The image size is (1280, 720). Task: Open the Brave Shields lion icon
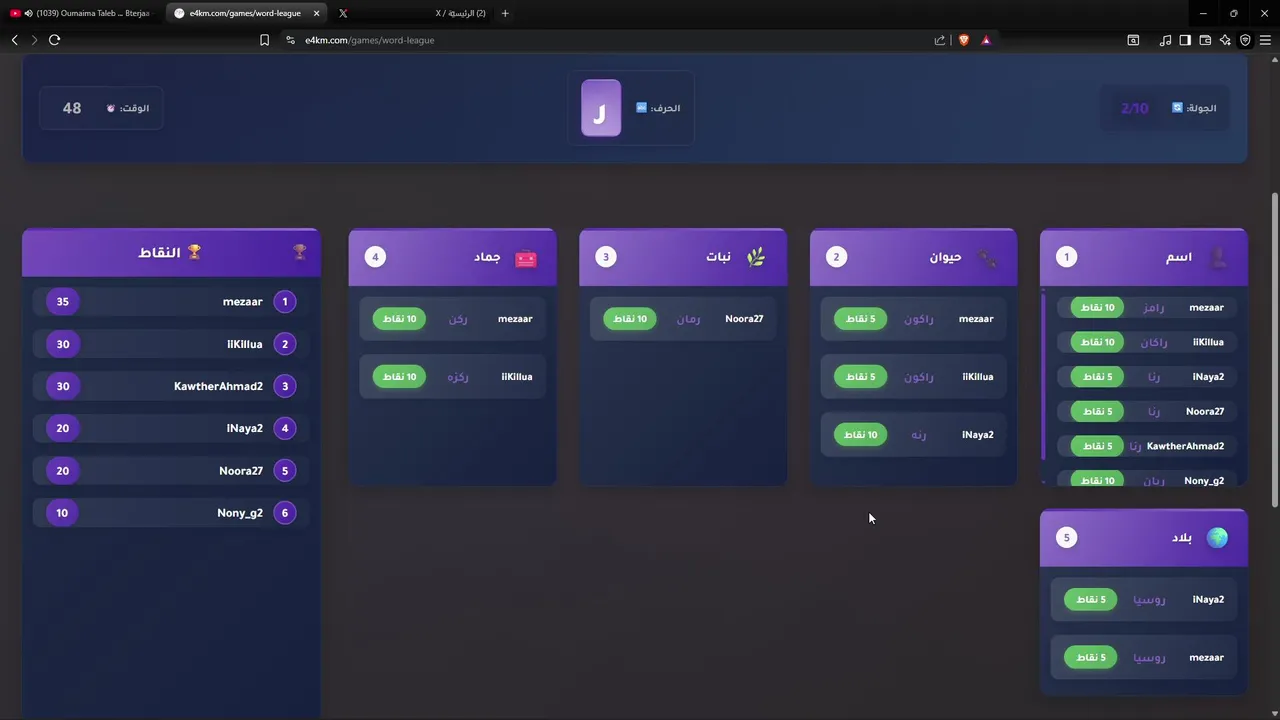964,40
